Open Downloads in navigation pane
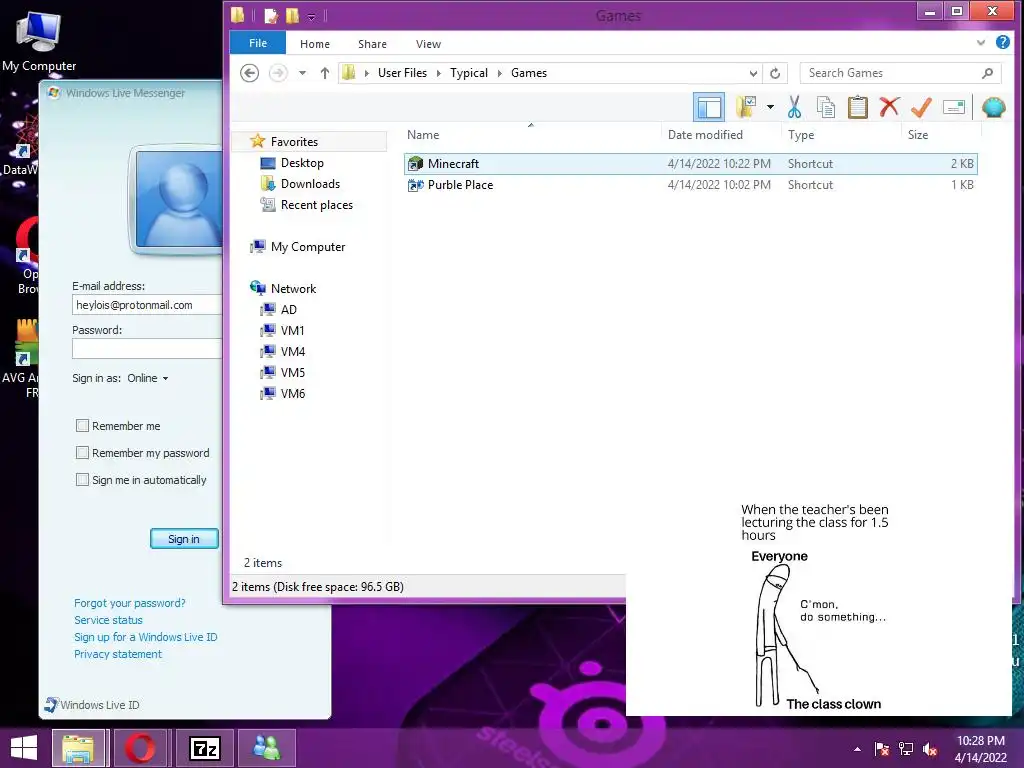The height and width of the screenshot is (768, 1024). point(310,184)
